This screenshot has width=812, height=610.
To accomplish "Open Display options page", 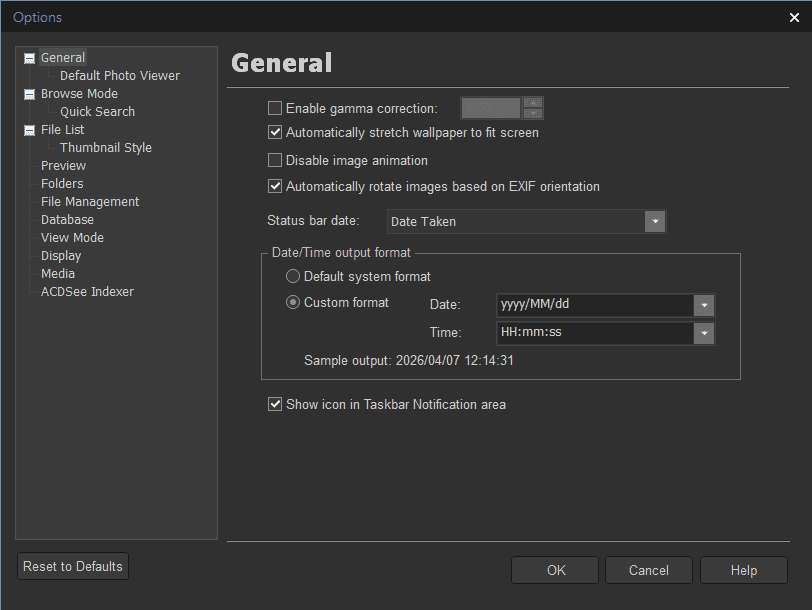I will (61, 256).
